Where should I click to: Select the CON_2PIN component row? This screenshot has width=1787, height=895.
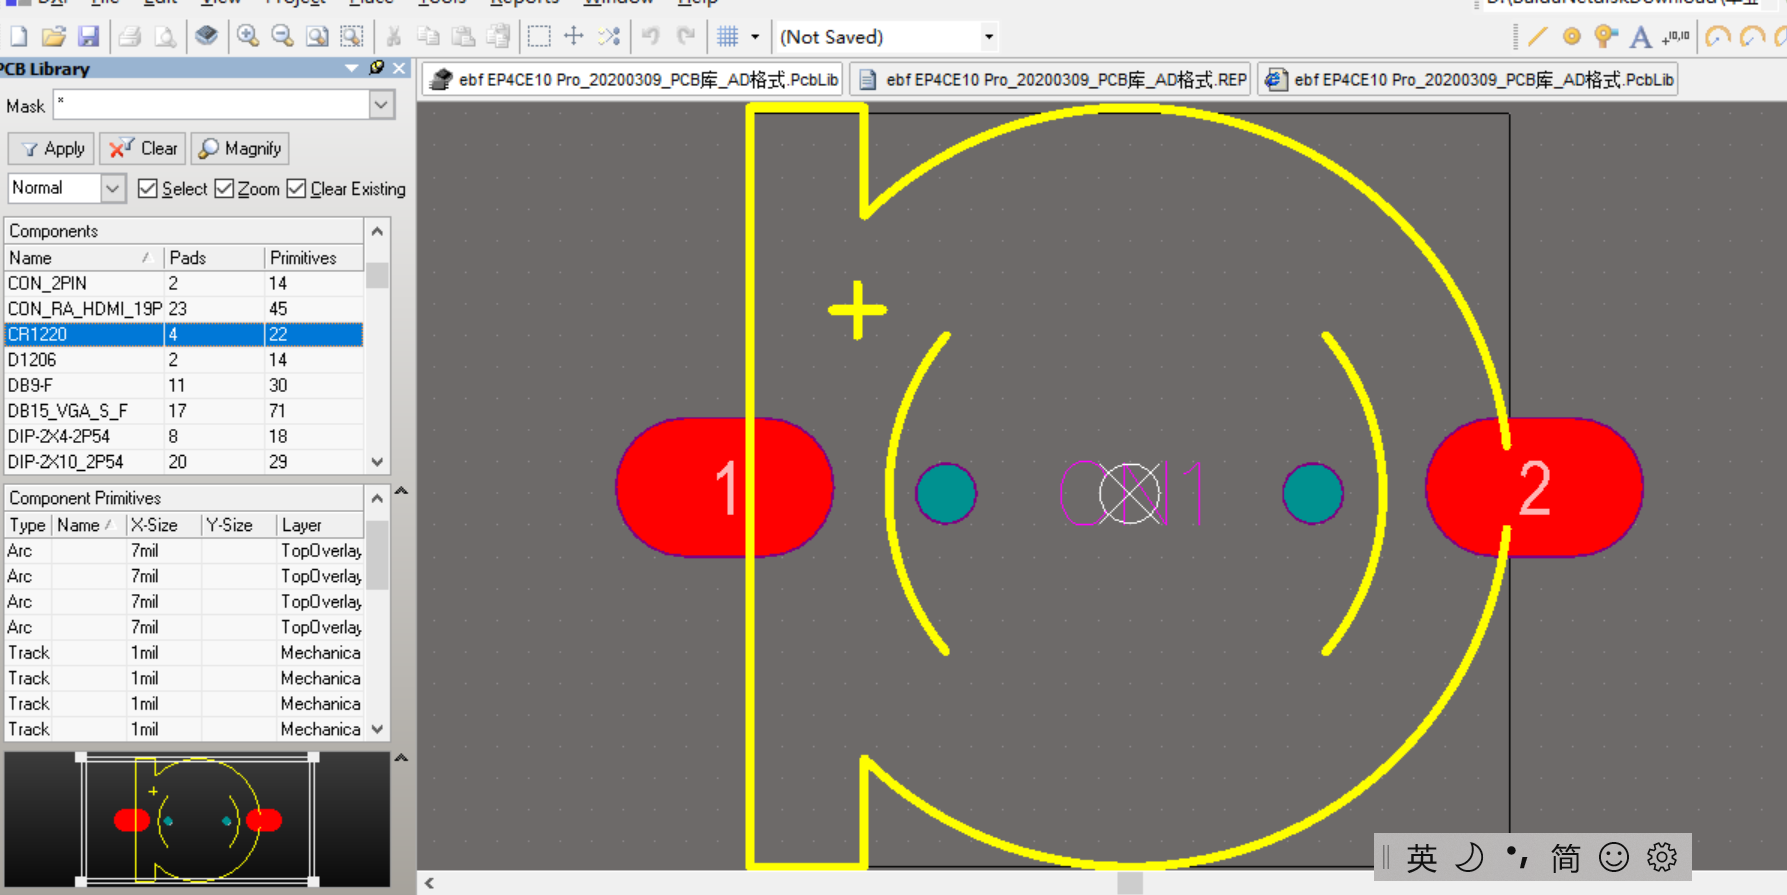[x=184, y=283]
